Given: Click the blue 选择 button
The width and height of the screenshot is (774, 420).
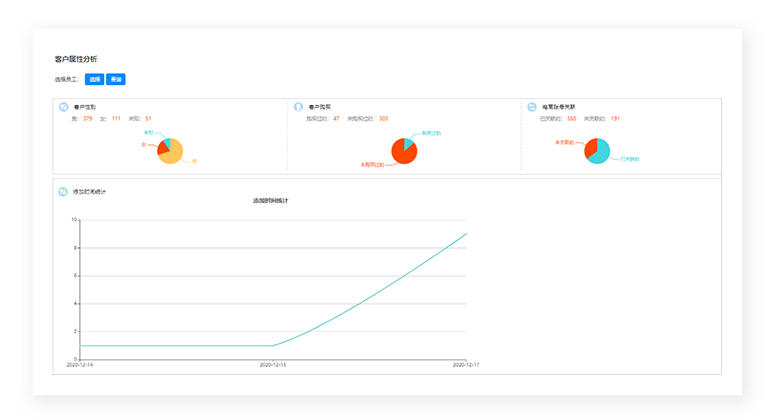Looking at the screenshot, I should (x=94, y=79).
